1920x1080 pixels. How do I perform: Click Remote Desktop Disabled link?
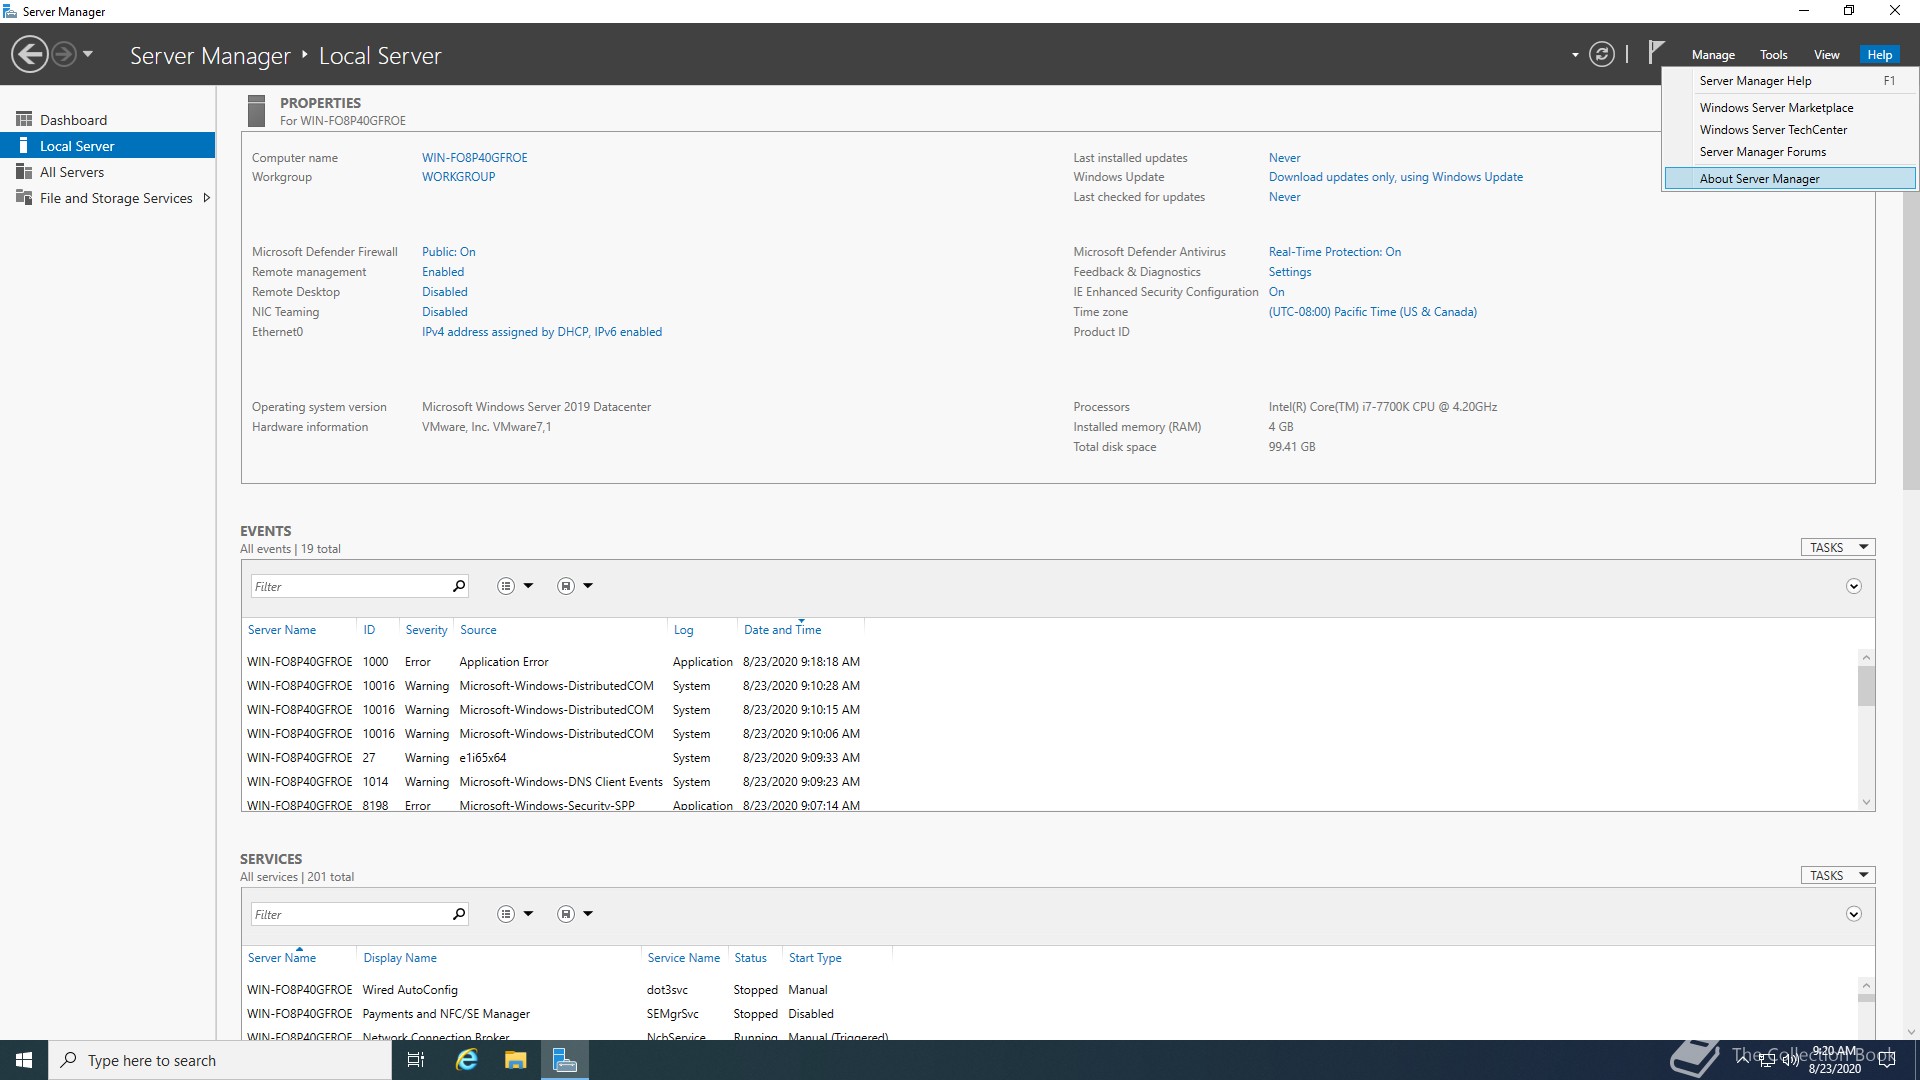445,292
